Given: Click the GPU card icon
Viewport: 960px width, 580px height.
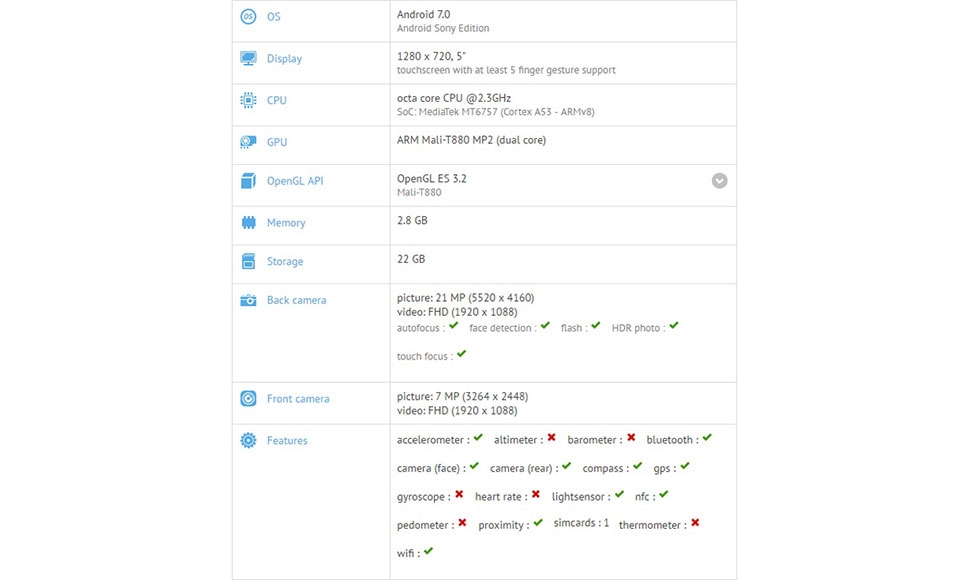Looking at the screenshot, I should (248, 142).
